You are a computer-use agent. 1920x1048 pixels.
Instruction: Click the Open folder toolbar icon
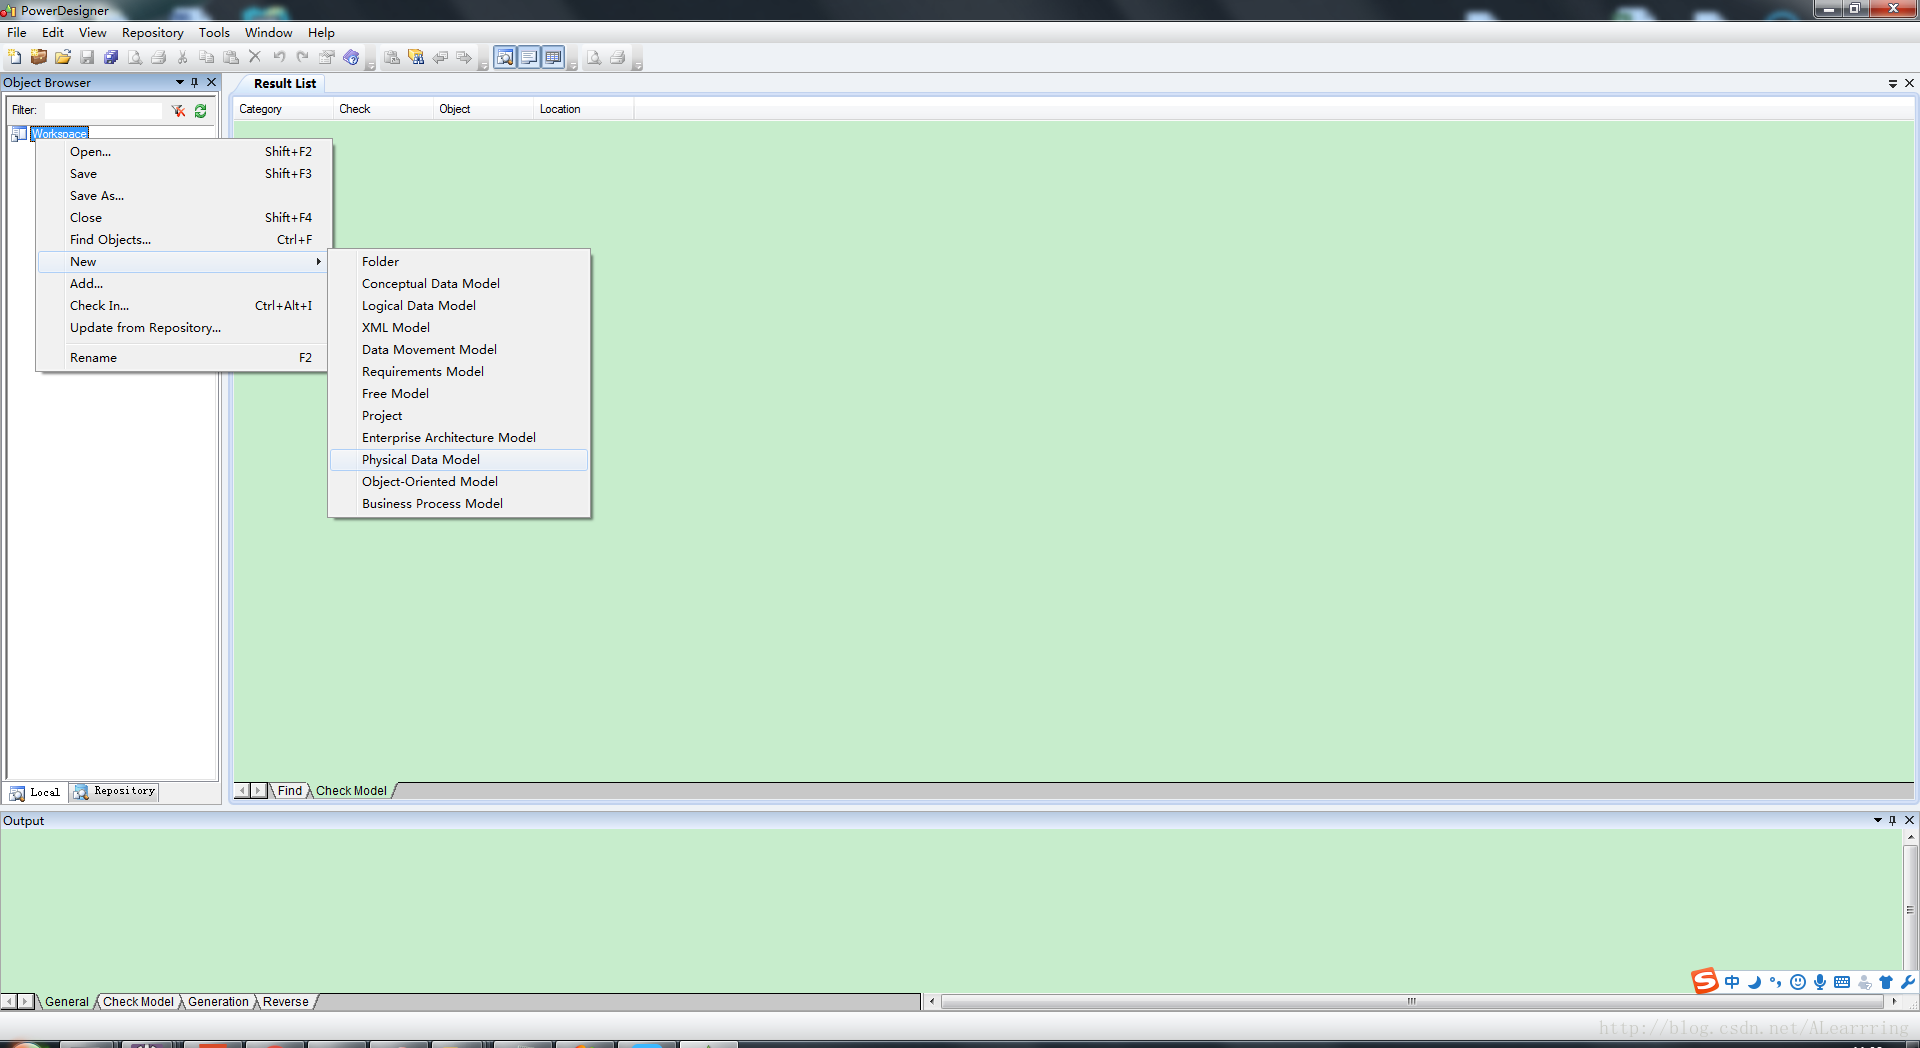coord(63,57)
